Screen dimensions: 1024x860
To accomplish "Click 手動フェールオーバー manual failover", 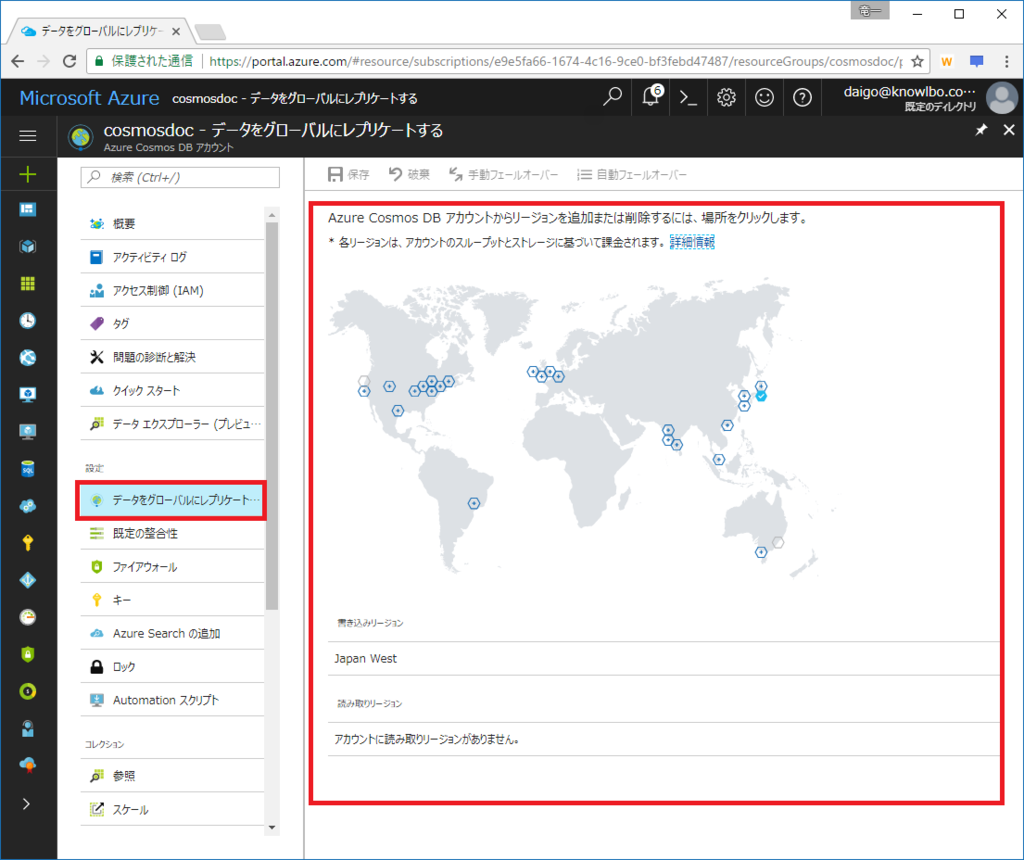I will pos(504,174).
